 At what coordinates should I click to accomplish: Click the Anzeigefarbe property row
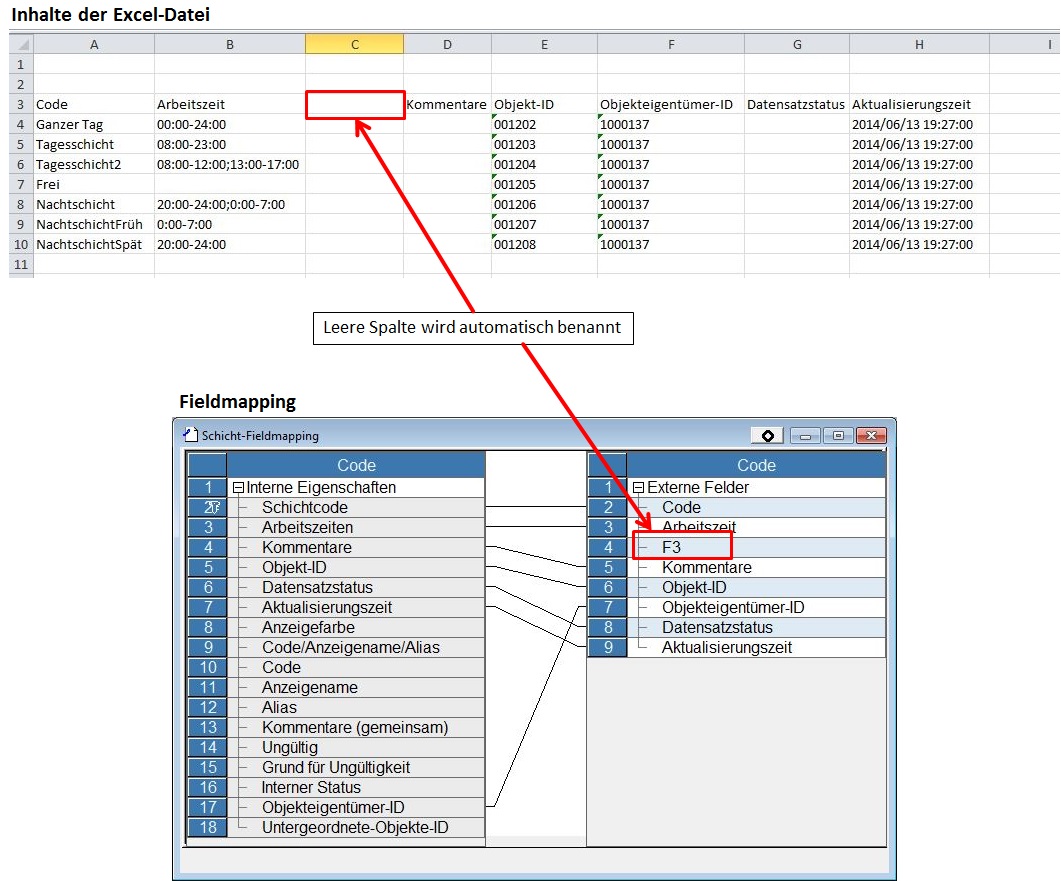[308, 627]
